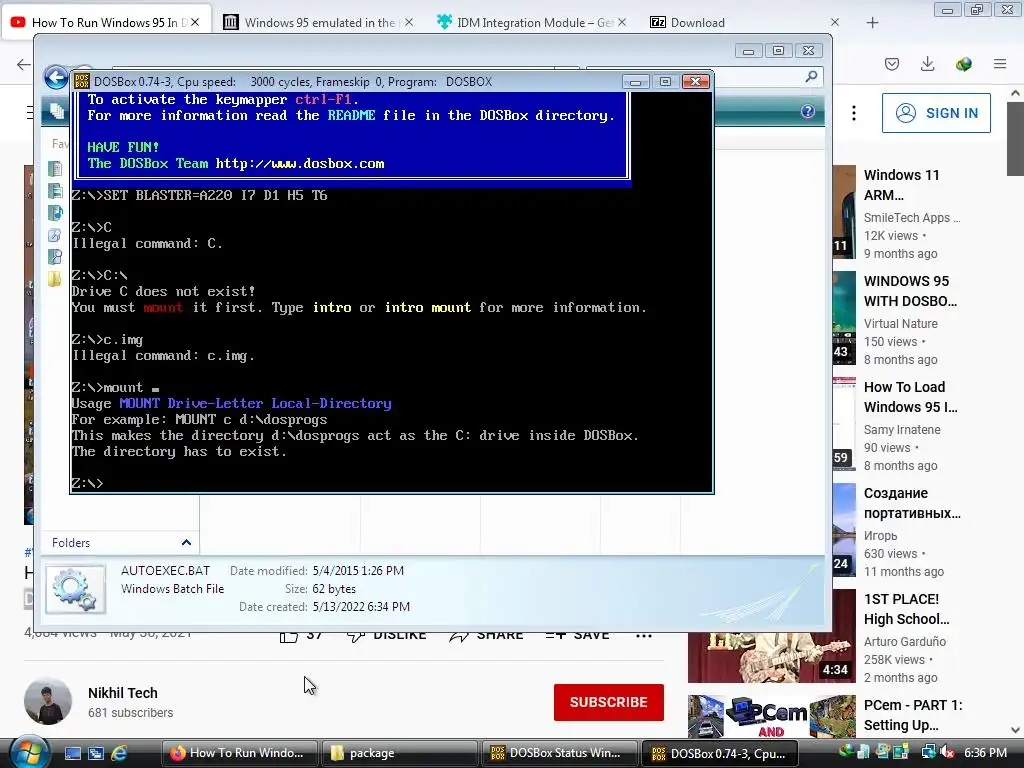This screenshot has height=768, width=1024.
Task: Open the Nikhil Tech channel name
Action: click(123, 693)
